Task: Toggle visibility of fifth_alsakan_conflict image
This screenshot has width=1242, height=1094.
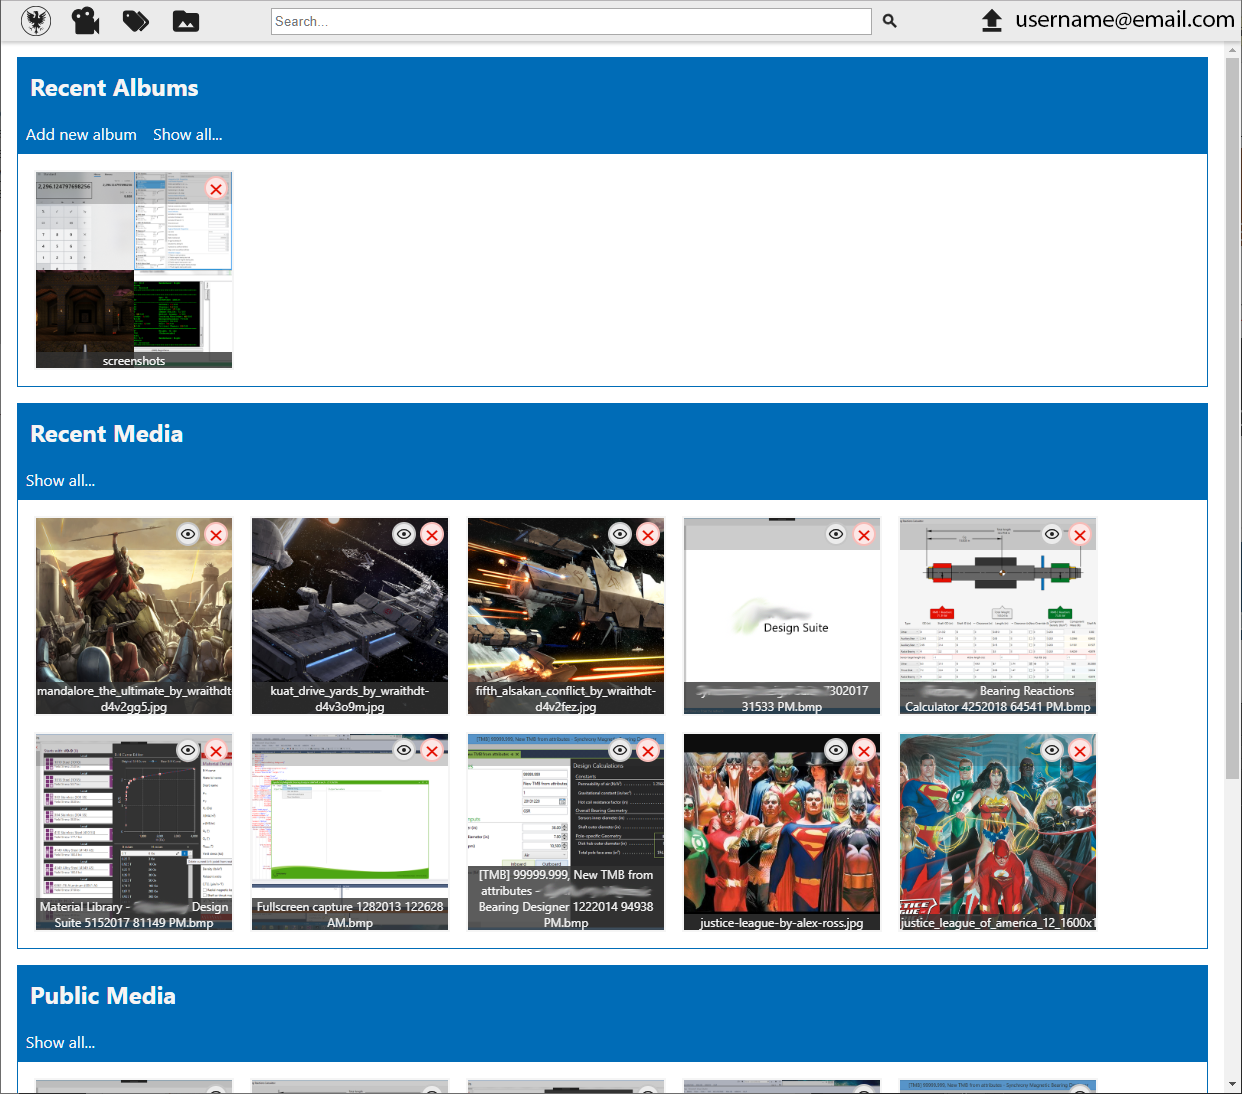Action: click(x=620, y=534)
